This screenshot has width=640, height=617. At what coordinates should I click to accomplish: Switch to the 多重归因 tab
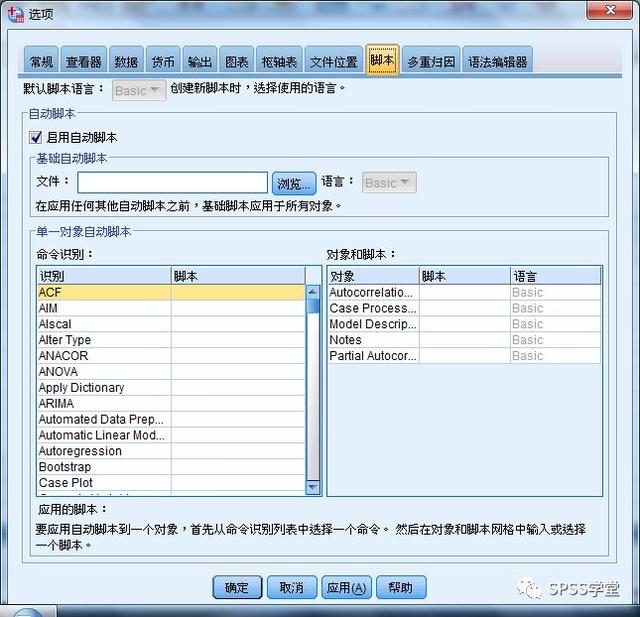click(x=431, y=61)
